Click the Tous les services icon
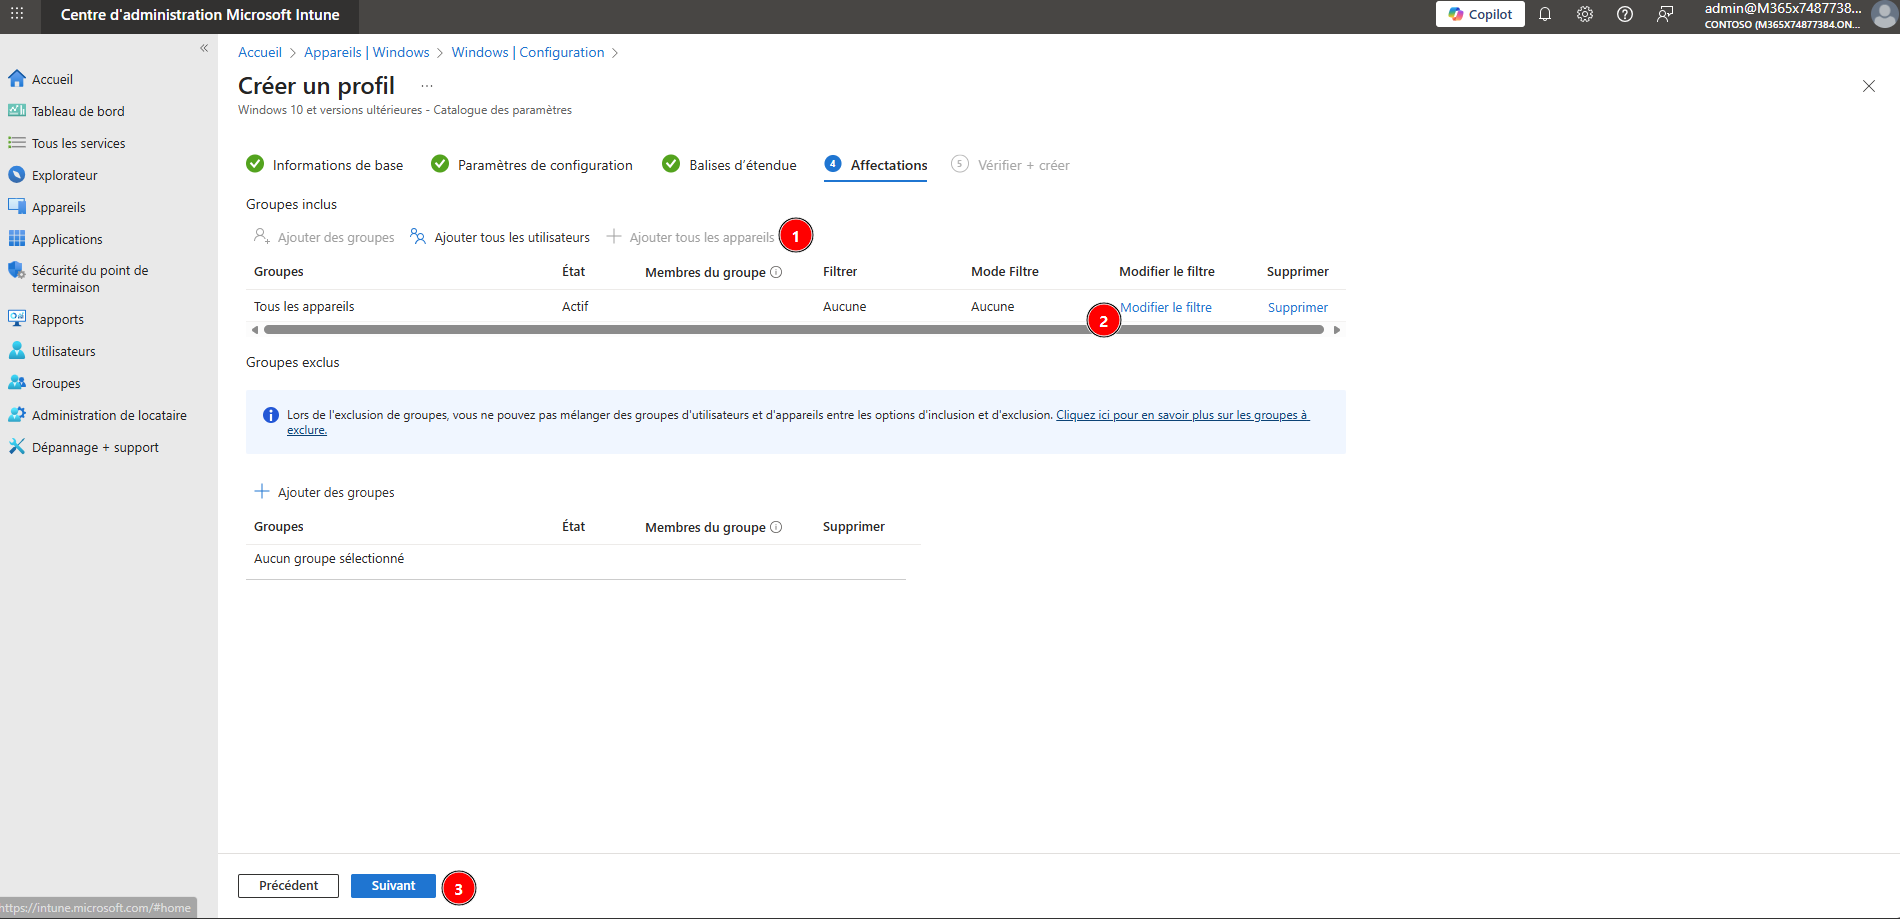Screen dimensions: 1900x919 click(x=17, y=142)
